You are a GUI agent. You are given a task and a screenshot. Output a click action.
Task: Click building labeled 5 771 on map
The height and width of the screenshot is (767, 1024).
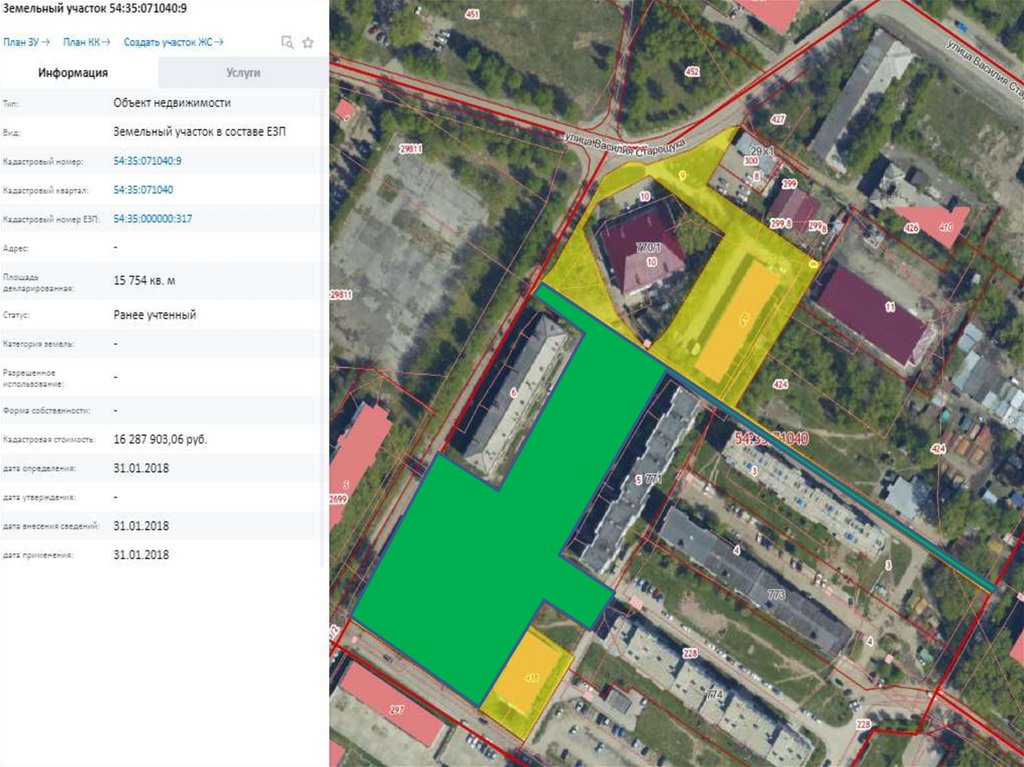(640, 480)
